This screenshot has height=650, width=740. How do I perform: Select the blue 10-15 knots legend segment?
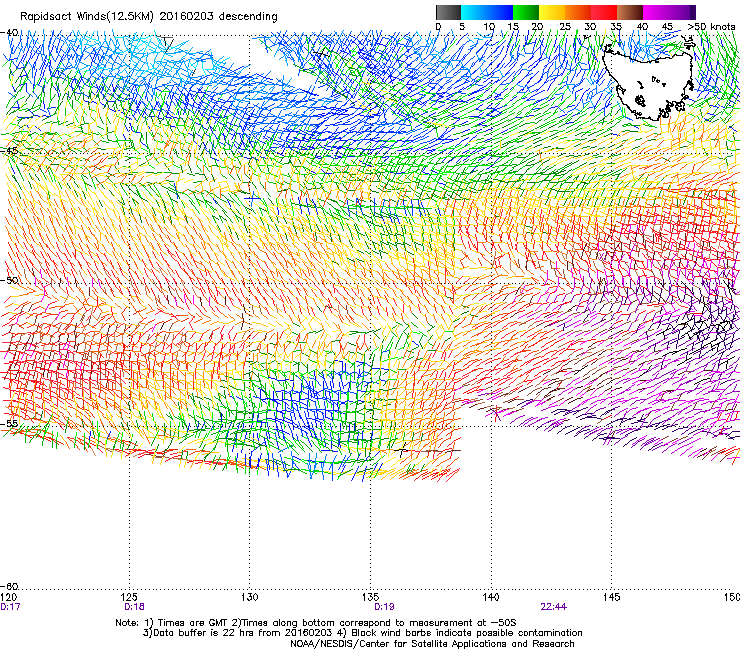500,12
